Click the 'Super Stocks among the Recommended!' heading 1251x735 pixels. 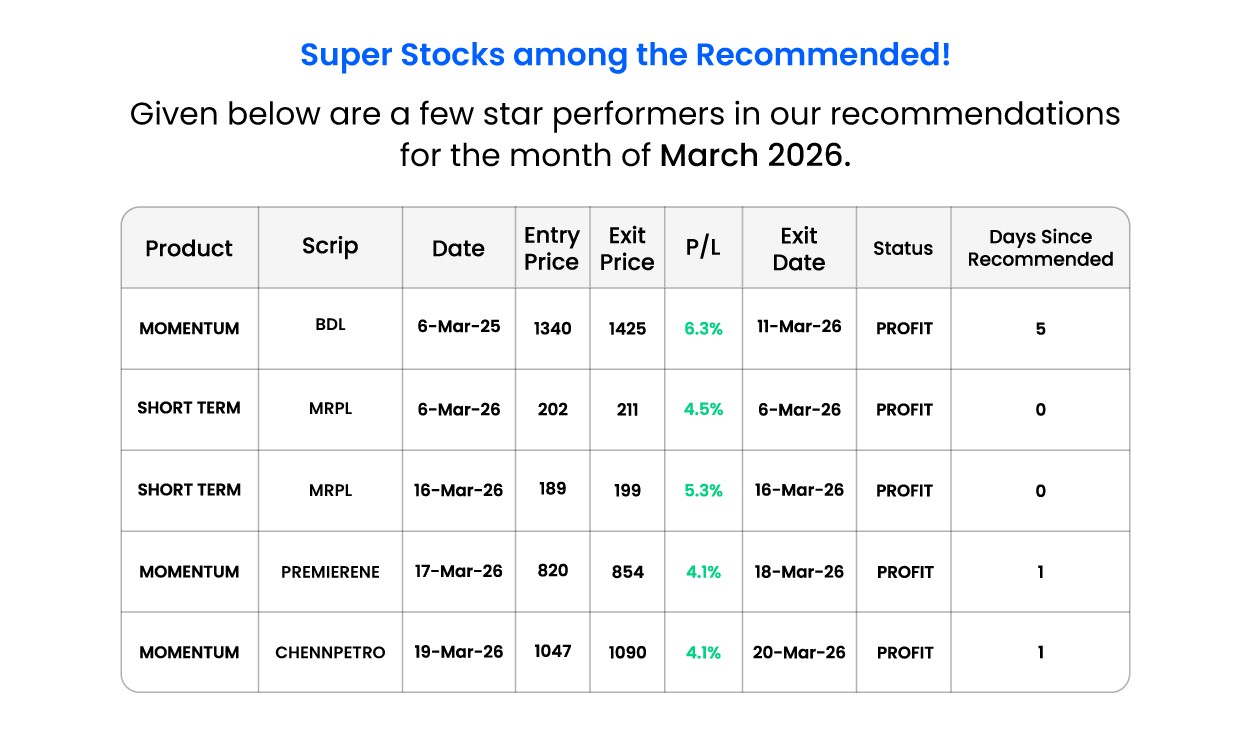(625, 55)
